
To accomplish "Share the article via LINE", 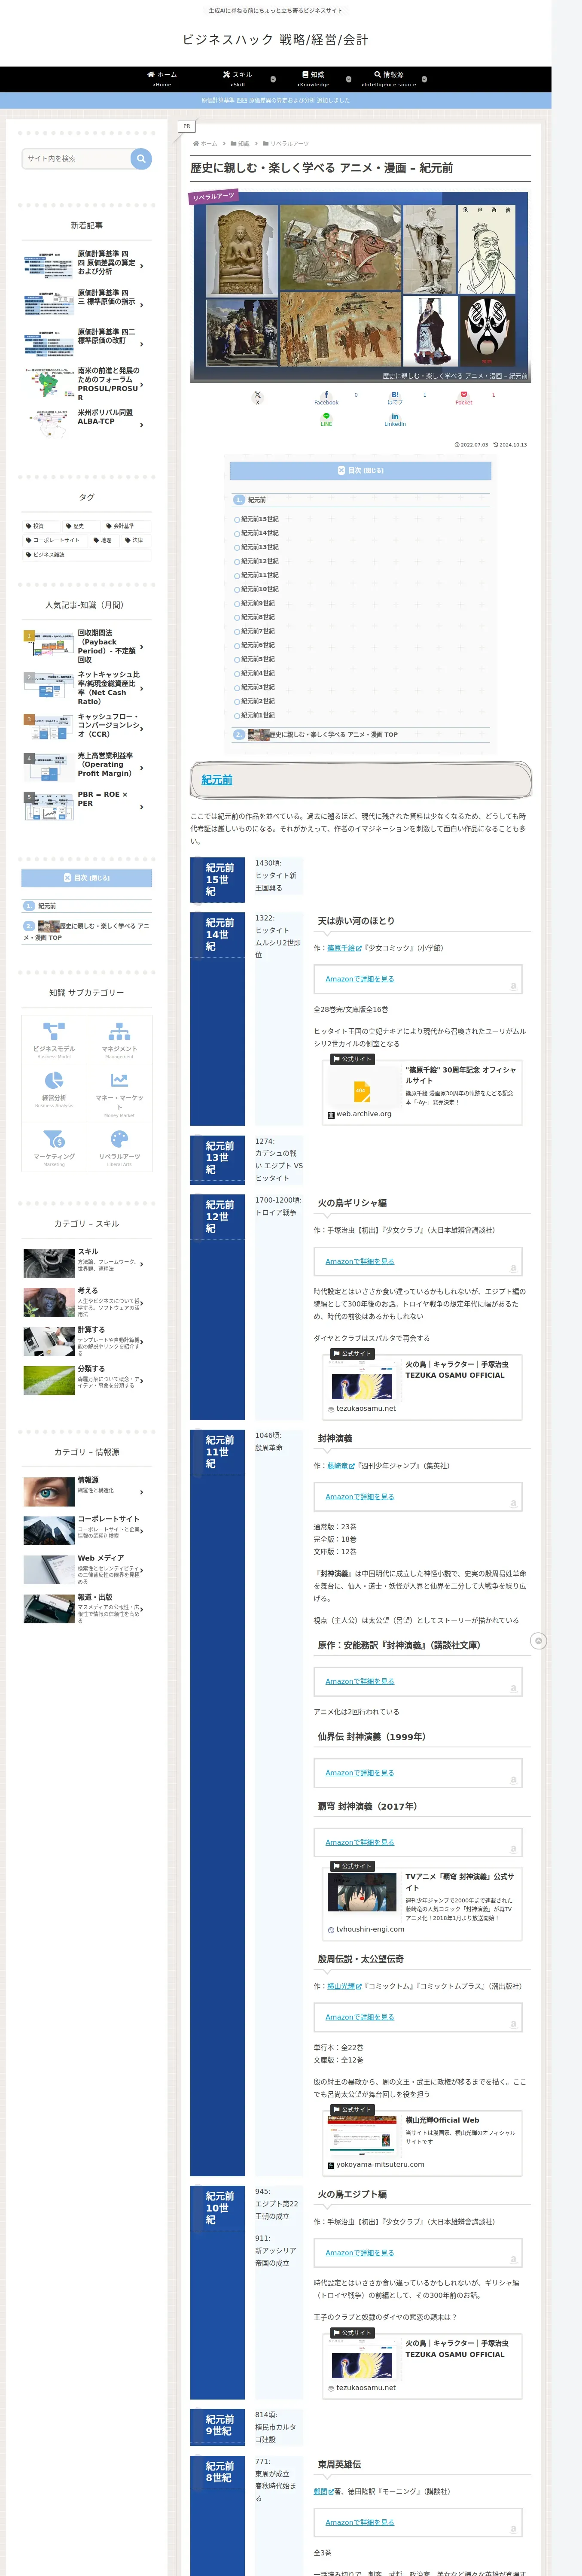I will pos(326,420).
